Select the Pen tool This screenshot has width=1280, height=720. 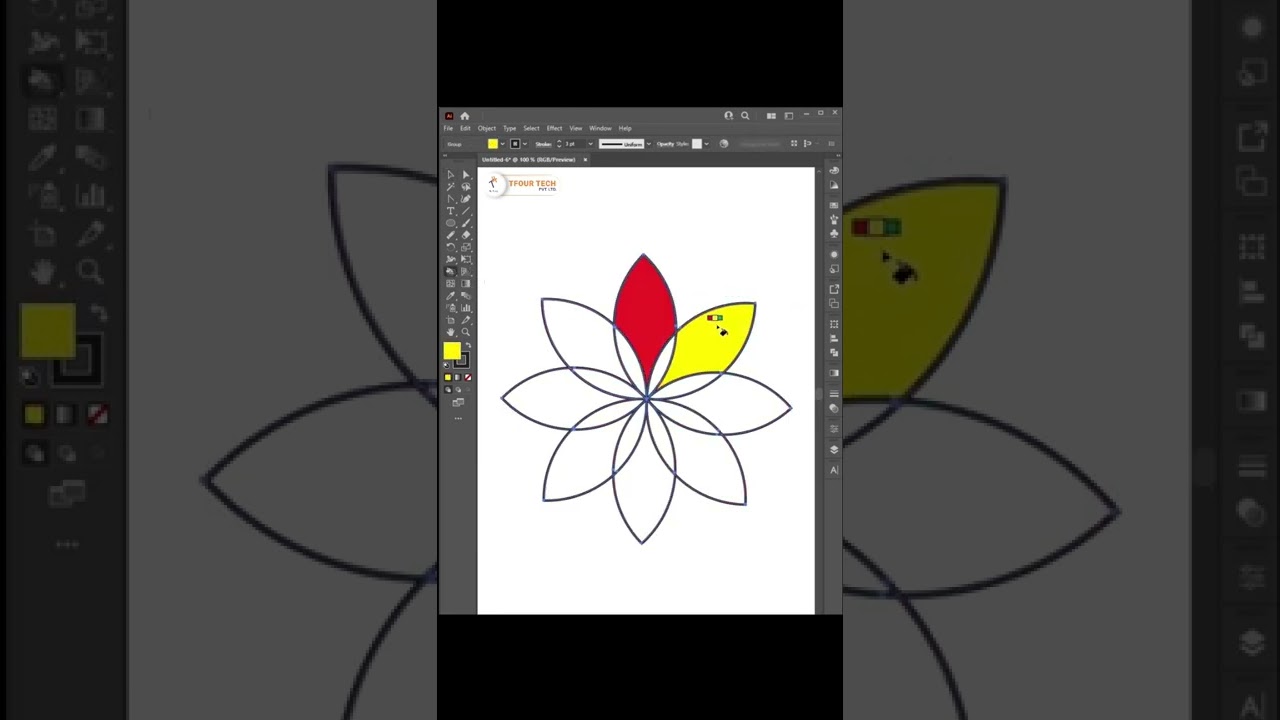[451, 199]
